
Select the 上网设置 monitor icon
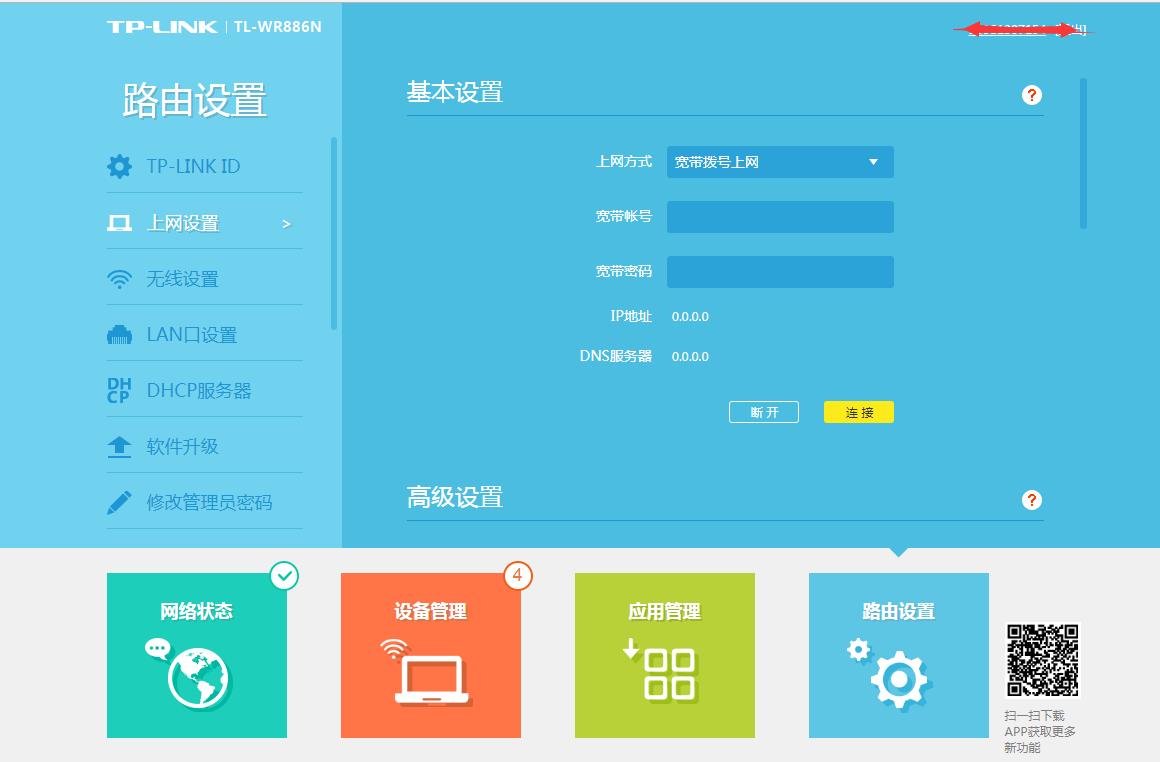click(121, 221)
